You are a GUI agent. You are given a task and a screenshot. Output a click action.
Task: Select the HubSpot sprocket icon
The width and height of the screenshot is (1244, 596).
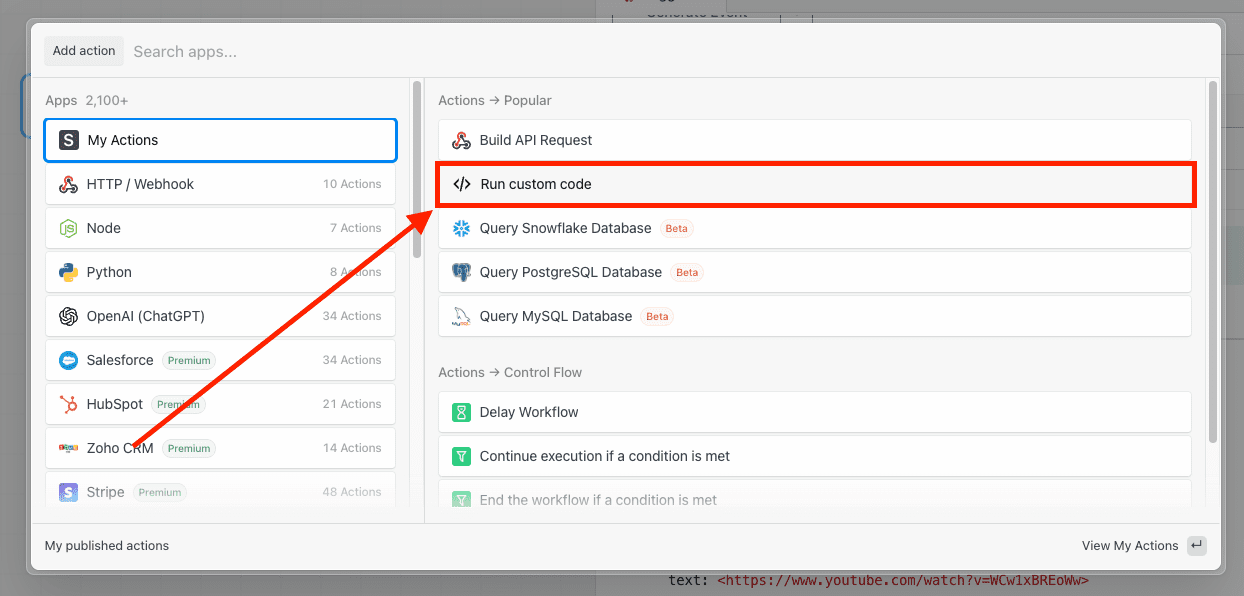(x=68, y=404)
